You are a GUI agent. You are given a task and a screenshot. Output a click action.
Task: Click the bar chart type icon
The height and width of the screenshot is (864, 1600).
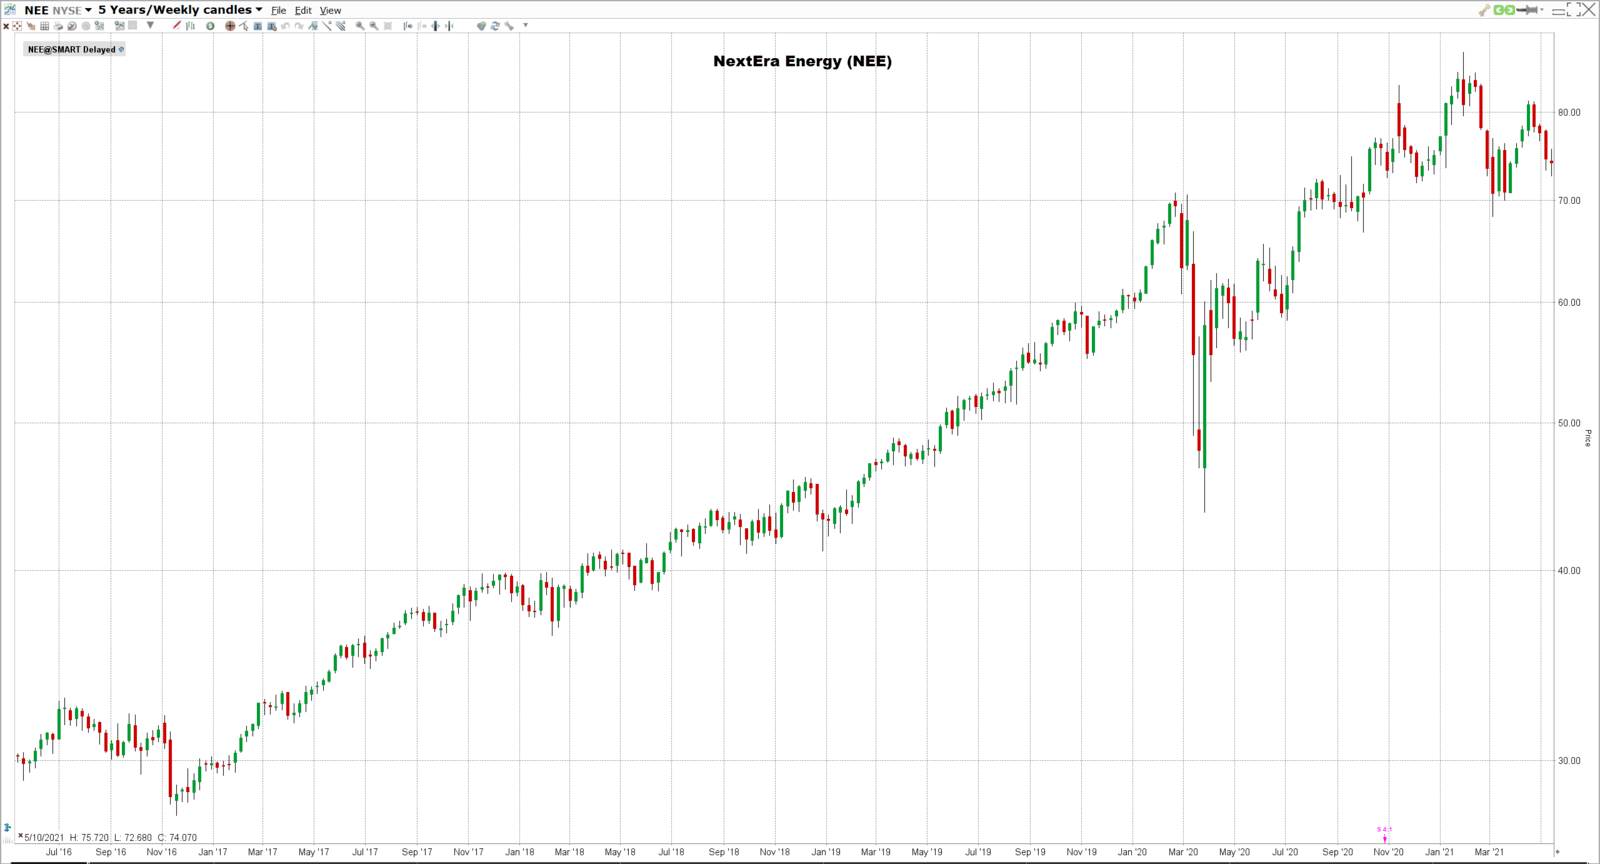click(191, 25)
